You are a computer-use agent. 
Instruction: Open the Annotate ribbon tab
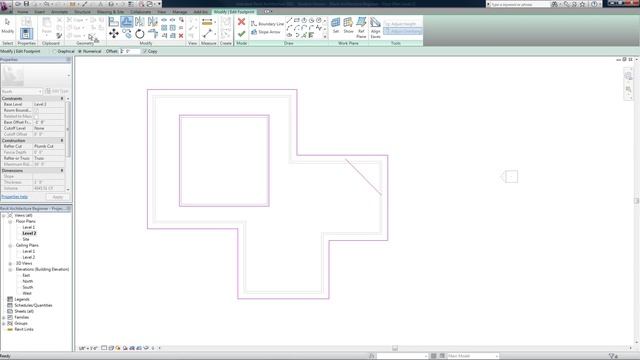[60, 12]
